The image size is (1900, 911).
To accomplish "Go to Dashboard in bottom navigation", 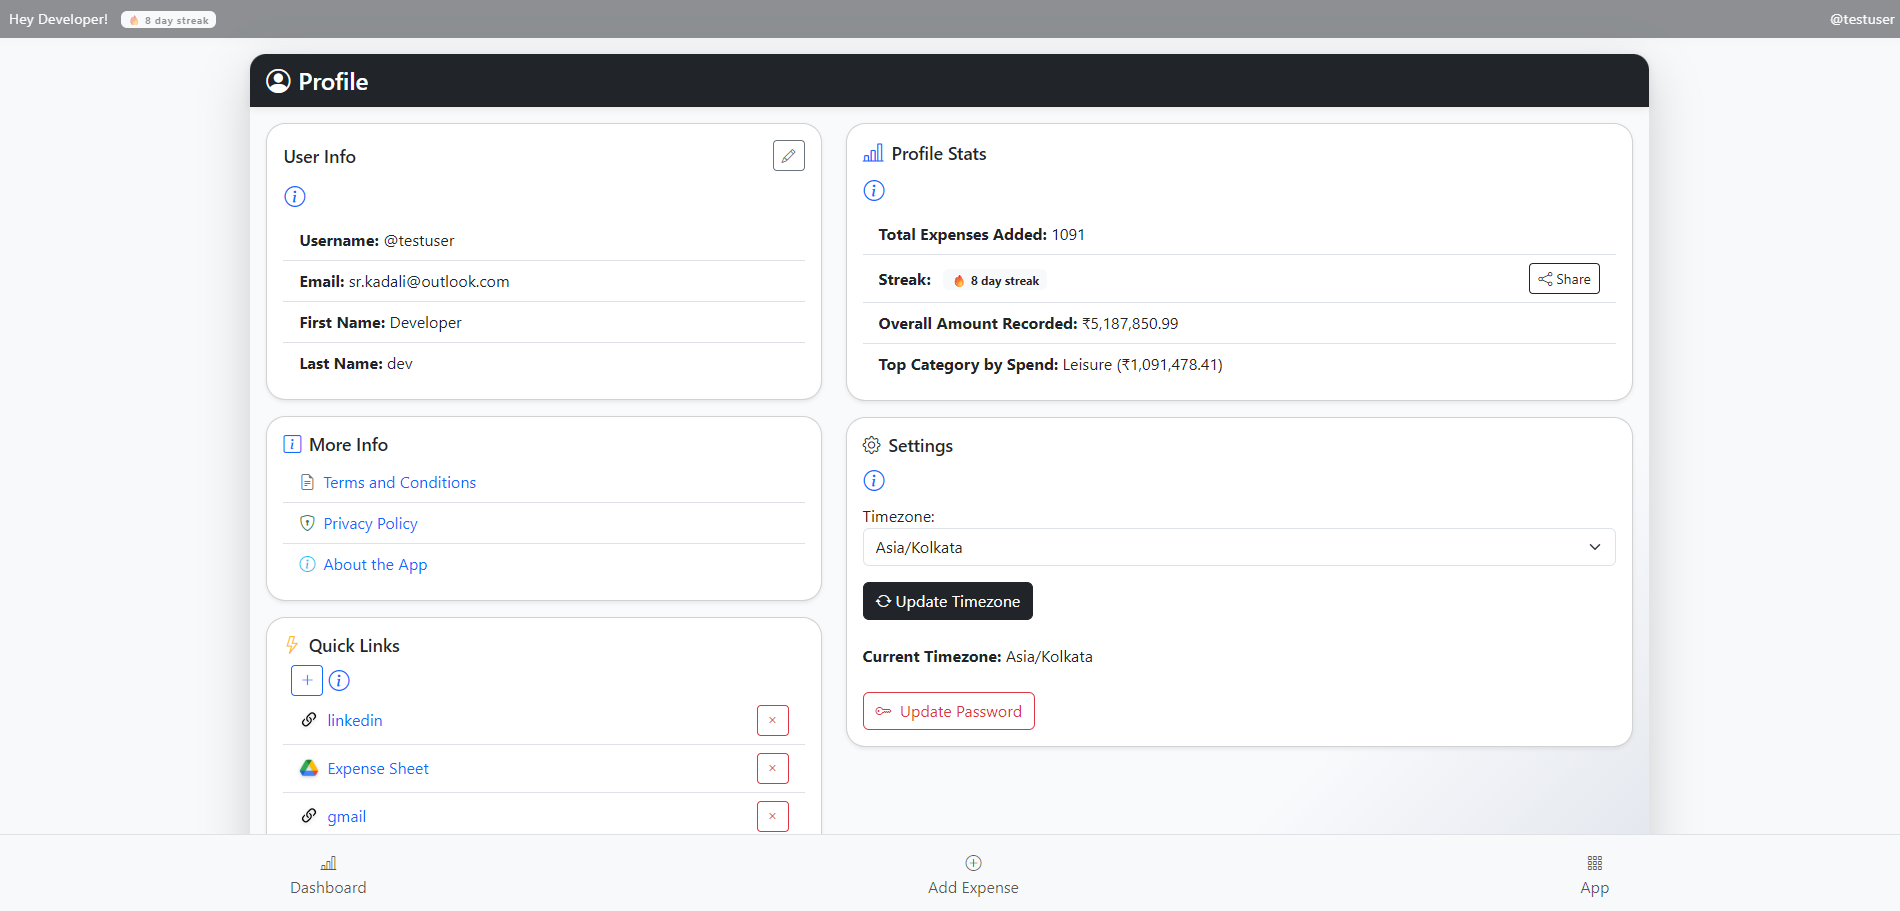I will (x=328, y=875).
